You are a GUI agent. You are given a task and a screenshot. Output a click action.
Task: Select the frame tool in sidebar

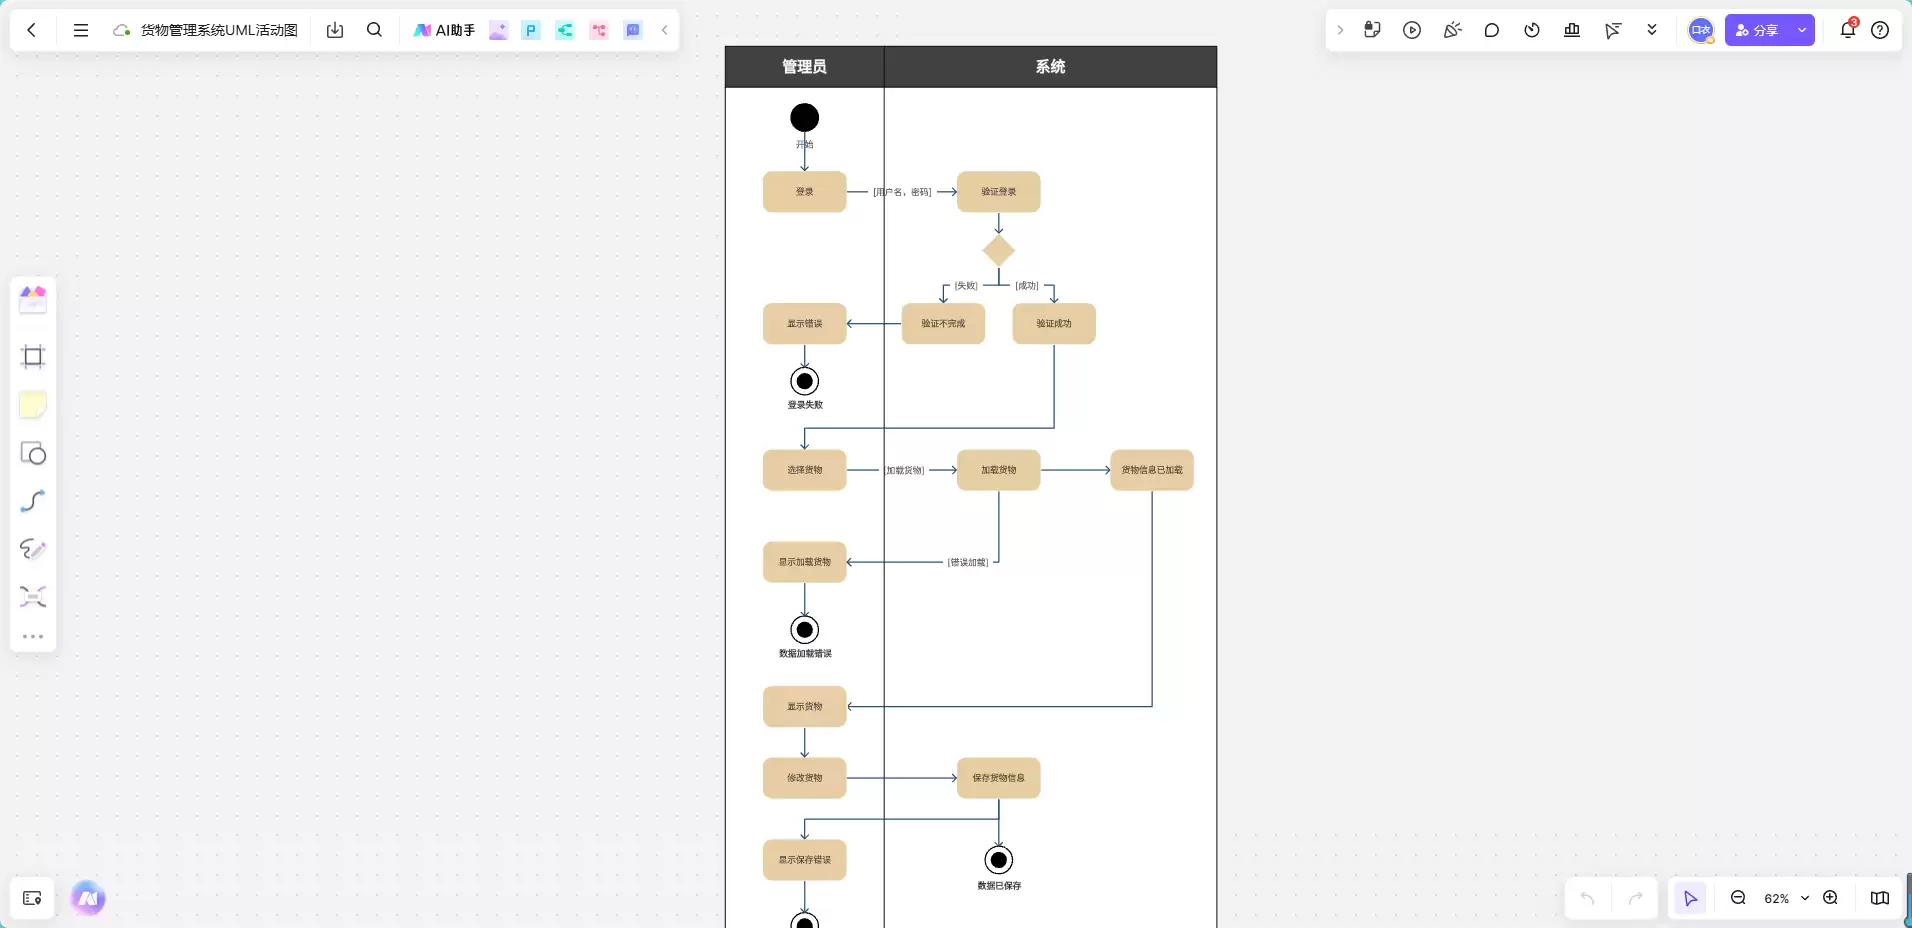coord(33,357)
